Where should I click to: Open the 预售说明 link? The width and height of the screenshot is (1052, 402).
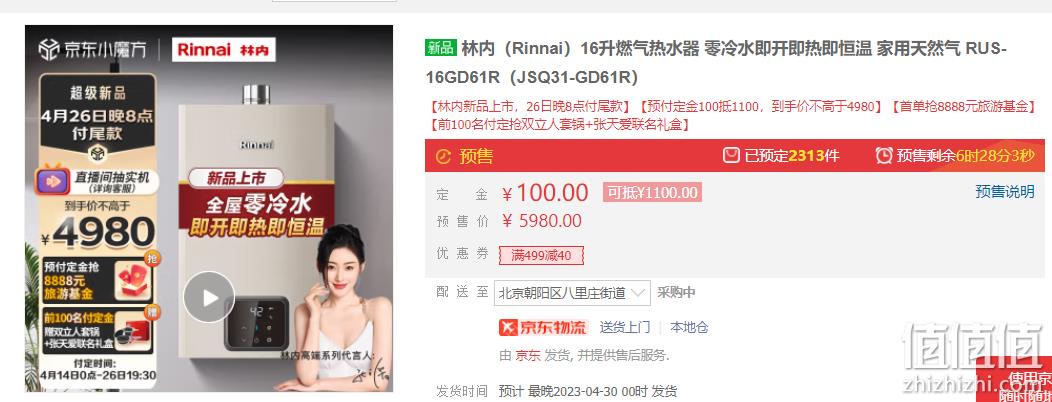[x=1004, y=192]
